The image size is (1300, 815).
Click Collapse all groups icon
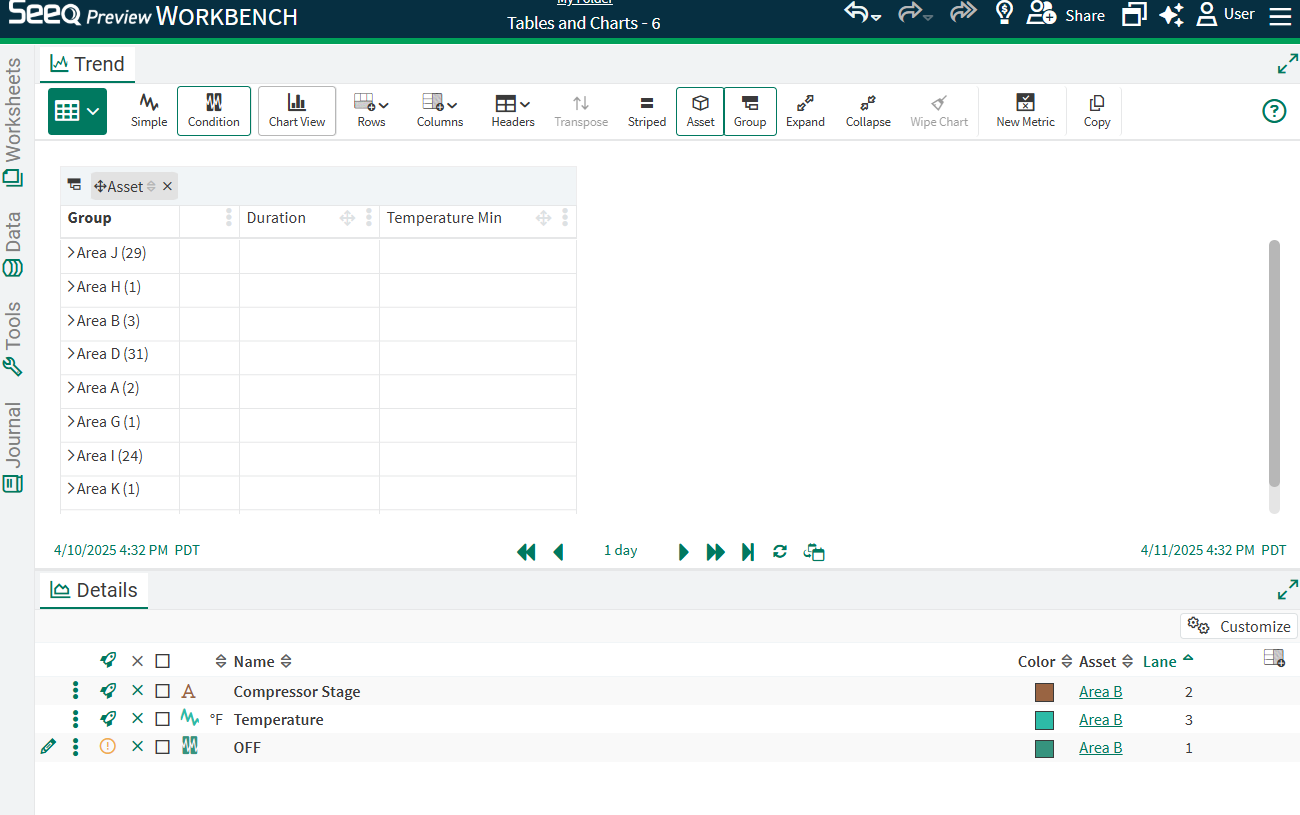(x=867, y=110)
